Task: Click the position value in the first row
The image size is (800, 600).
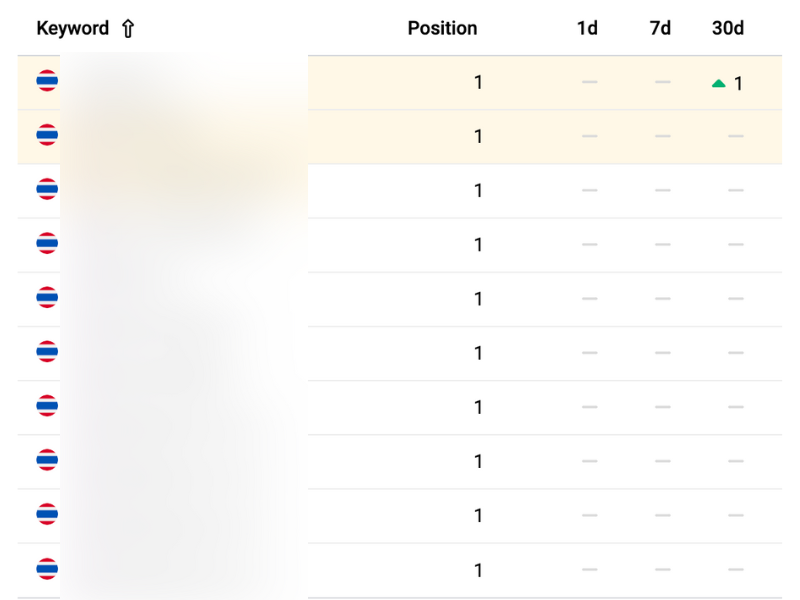Action: click(478, 83)
